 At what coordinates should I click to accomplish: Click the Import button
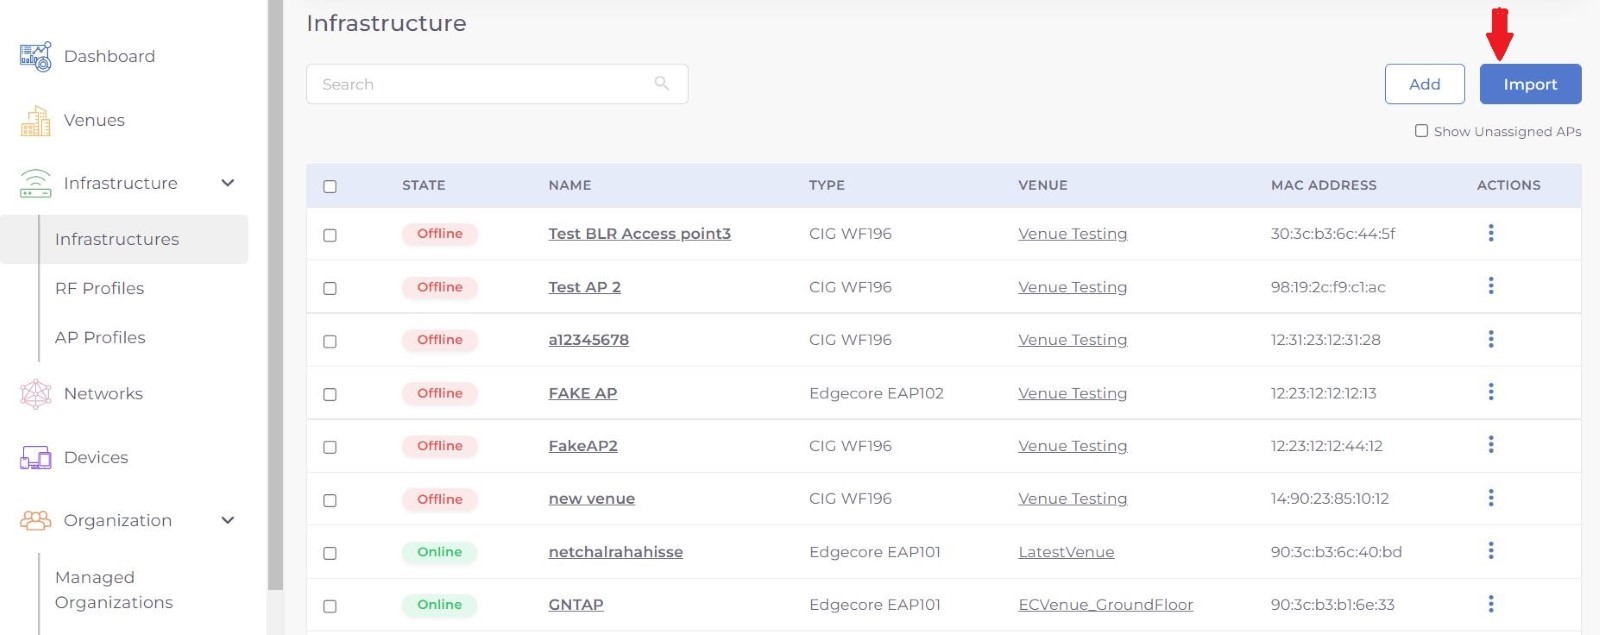click(x=1530, y=84)
